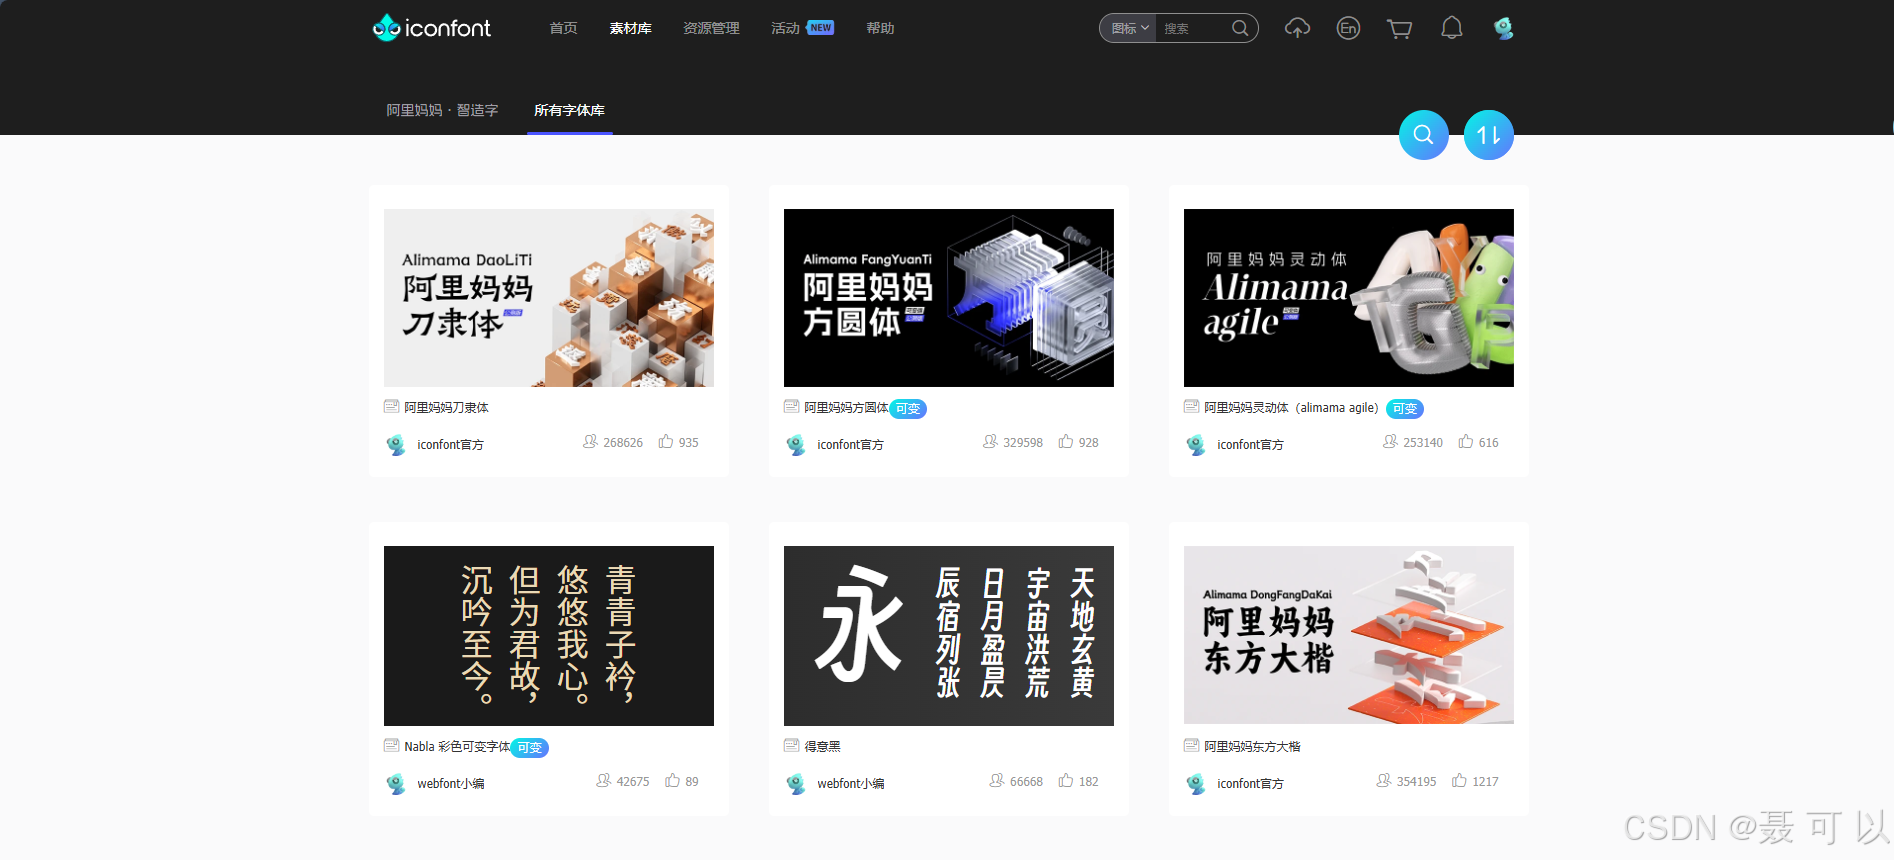The width and height of the screenshot is (1894, 860).
Task: Click the Nabla 彩色可变字体 title link
Action: click(x=457, y=746)
